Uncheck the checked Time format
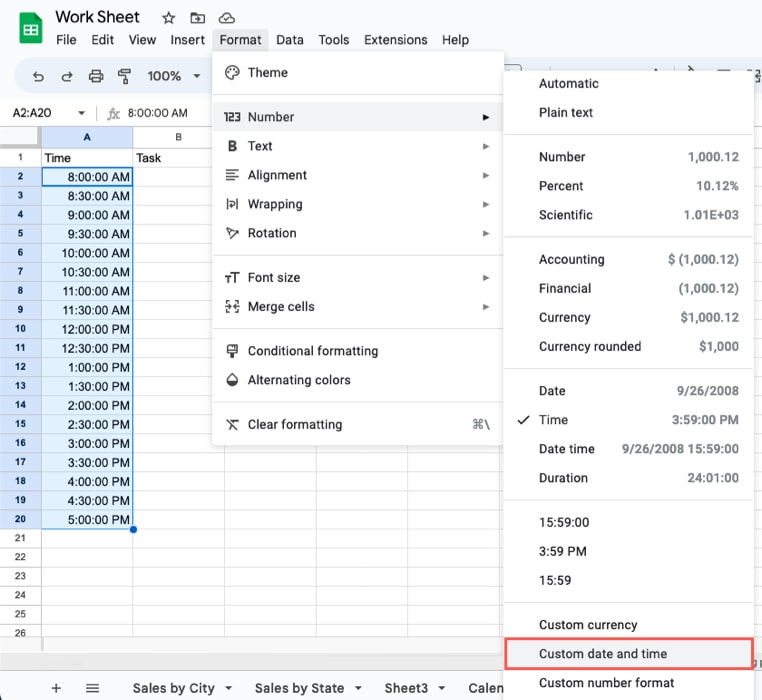The image size is (762, 700). [628, 420]
